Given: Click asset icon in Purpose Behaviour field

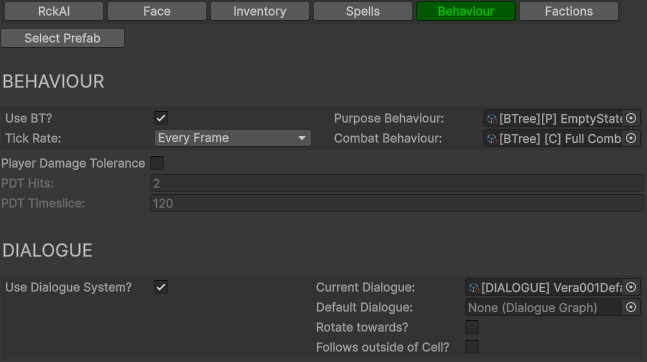Looking at the screenshot, I should pos(492,119).
